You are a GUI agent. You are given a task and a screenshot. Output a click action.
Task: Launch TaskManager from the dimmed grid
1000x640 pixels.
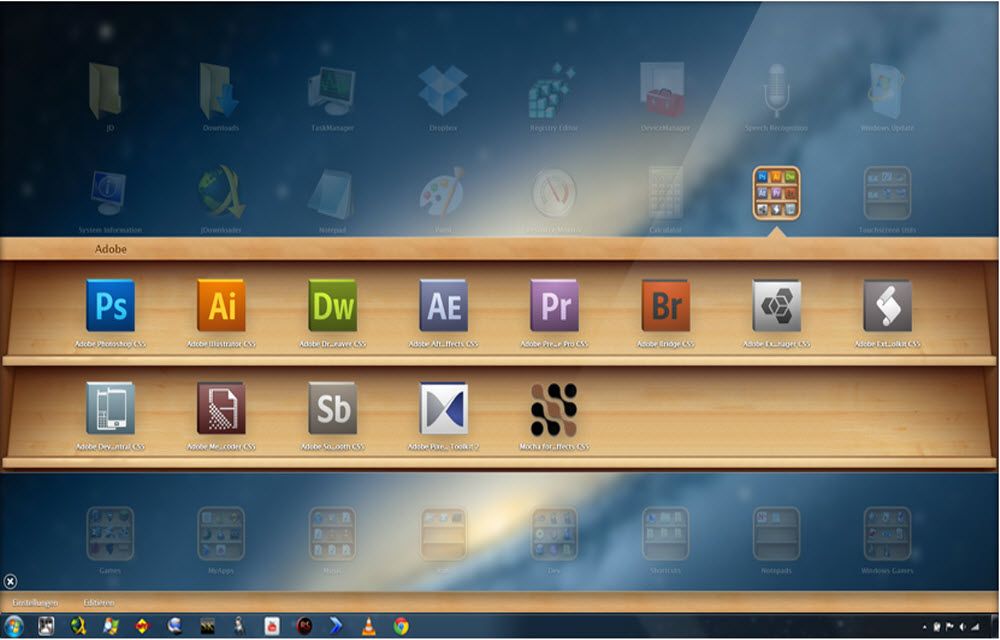332,91
